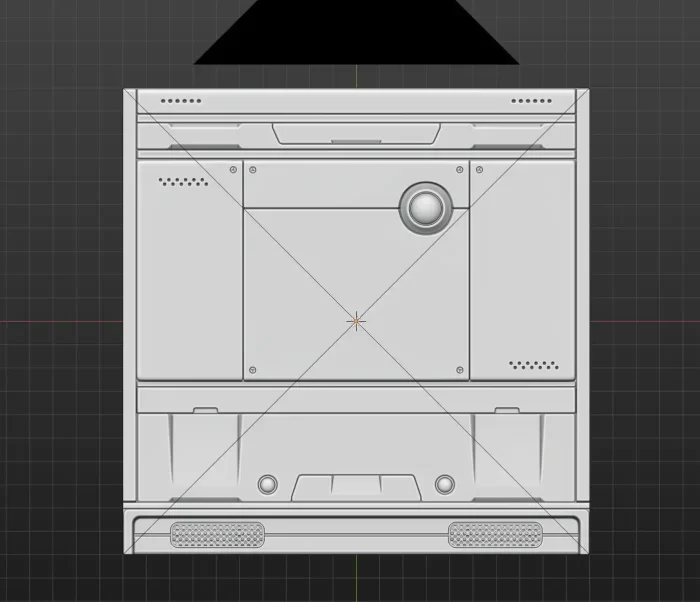Select the bottom-left mesh grille
Viewport: 700px width, 602px height.
217,535
